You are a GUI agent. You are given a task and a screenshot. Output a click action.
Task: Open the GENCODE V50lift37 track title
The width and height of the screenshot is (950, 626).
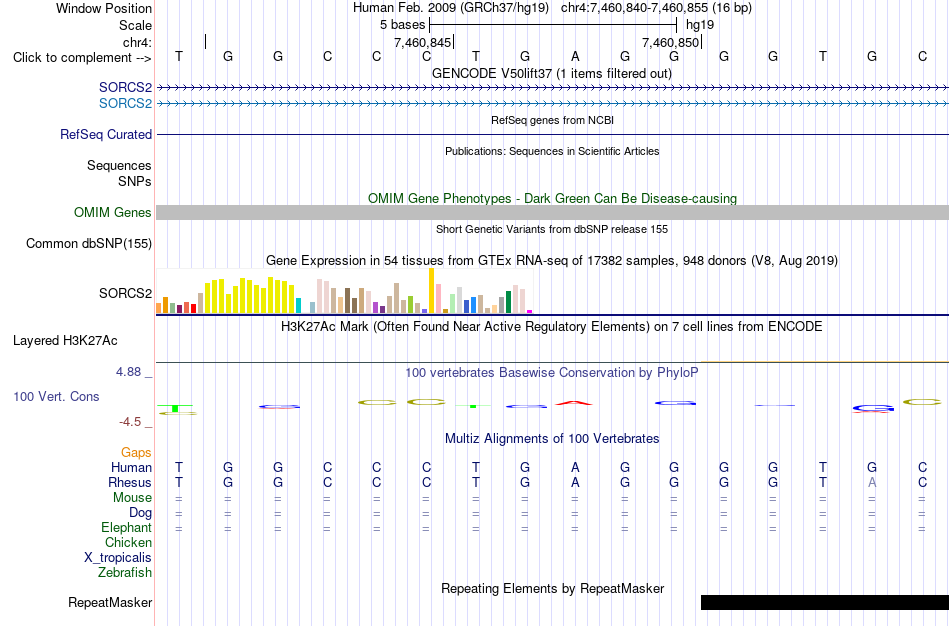coord(551,73)
